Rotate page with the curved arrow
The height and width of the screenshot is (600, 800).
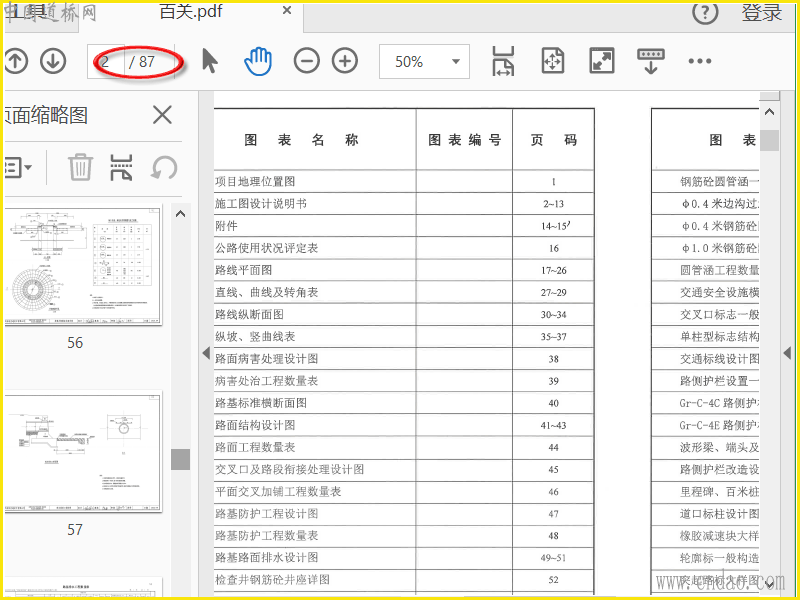click(x=164, y=167)
